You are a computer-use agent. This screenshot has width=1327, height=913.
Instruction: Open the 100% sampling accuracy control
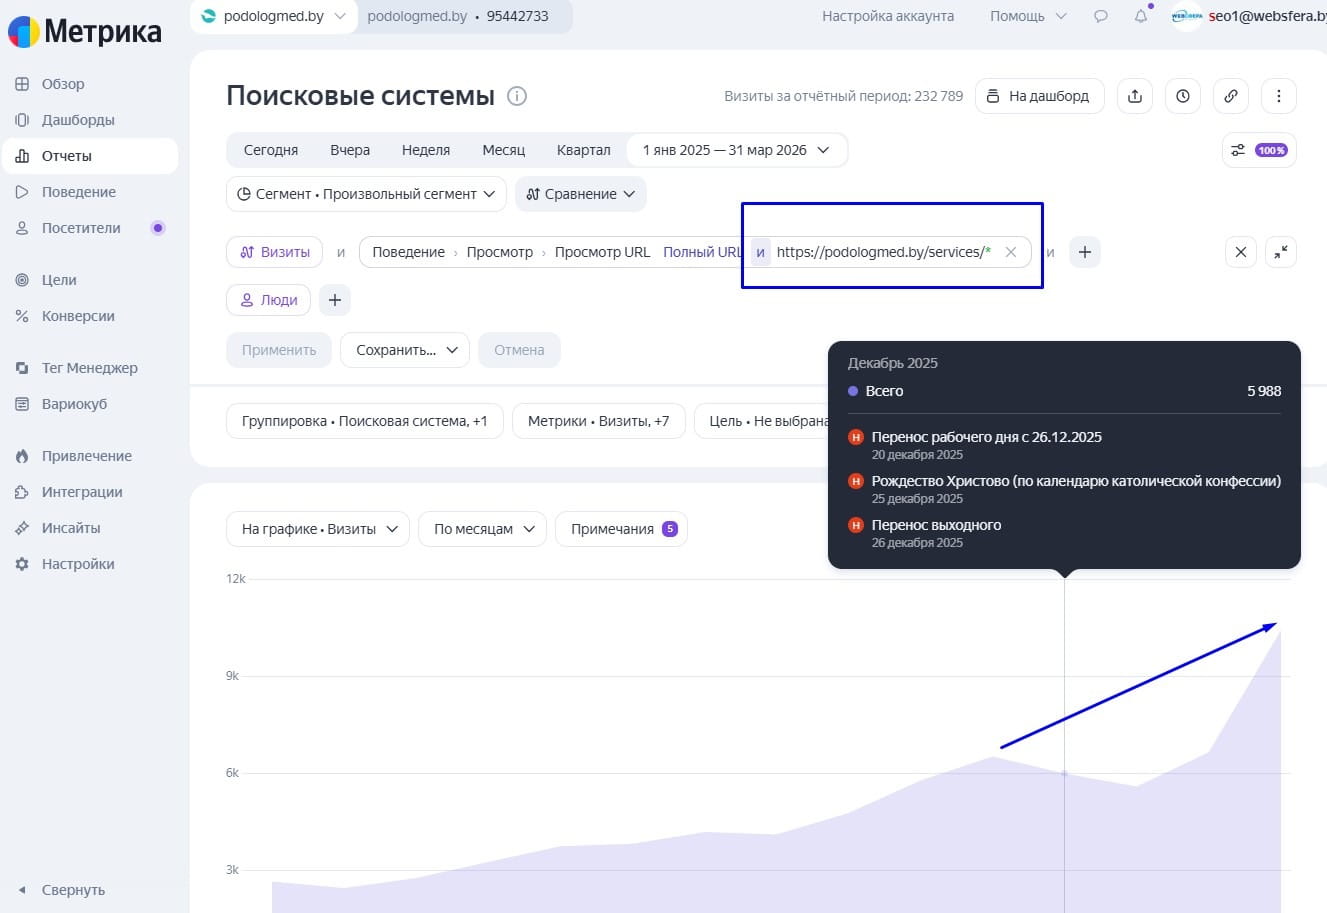[x=1259, y=150]
